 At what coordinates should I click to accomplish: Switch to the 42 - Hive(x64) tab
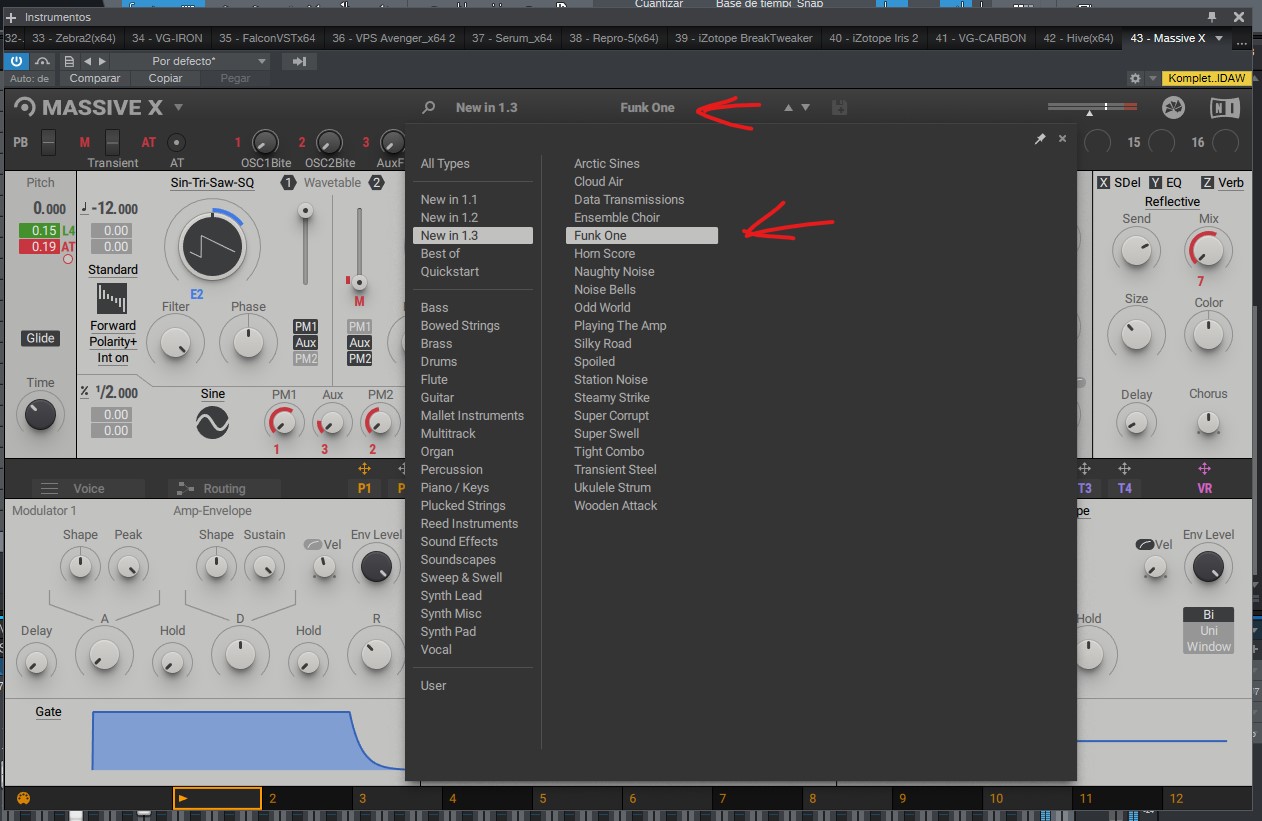[1078, 38]
